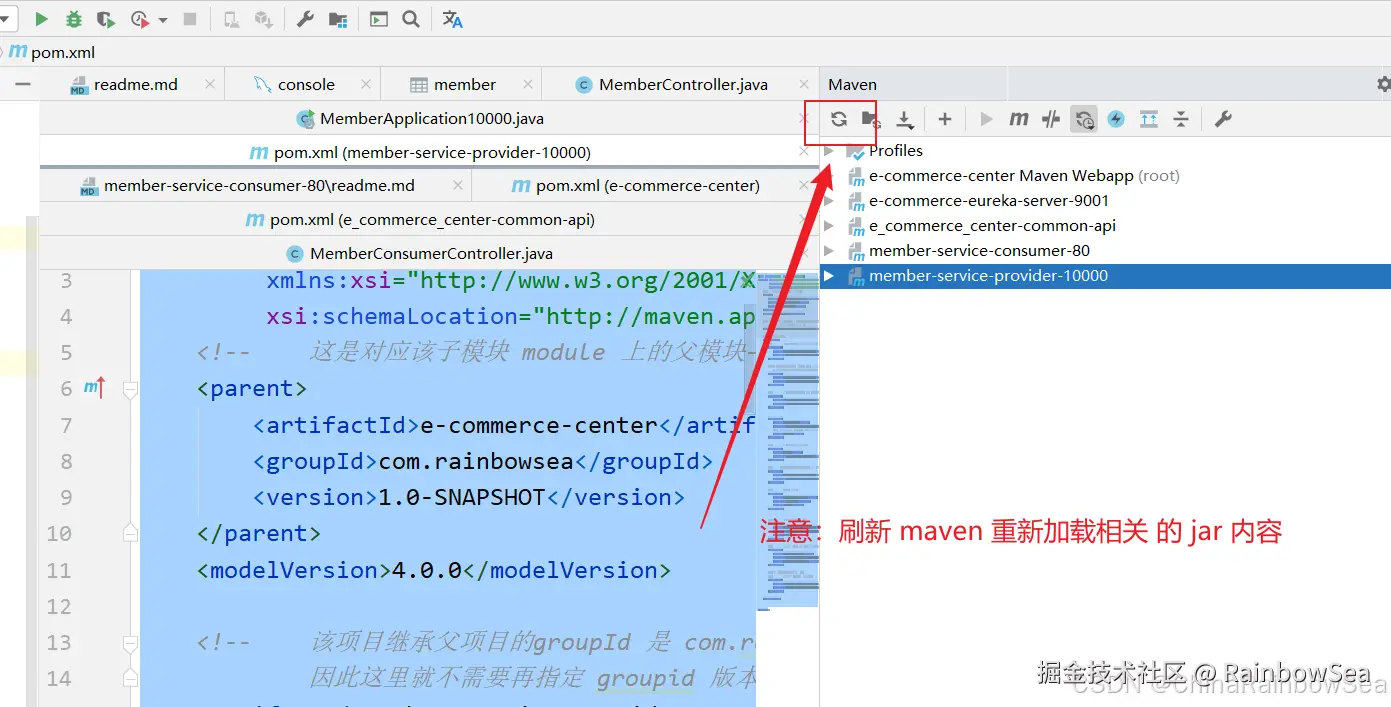Click 4.0.0 in the modelVersion line
1391x707 pixels.
427,570
